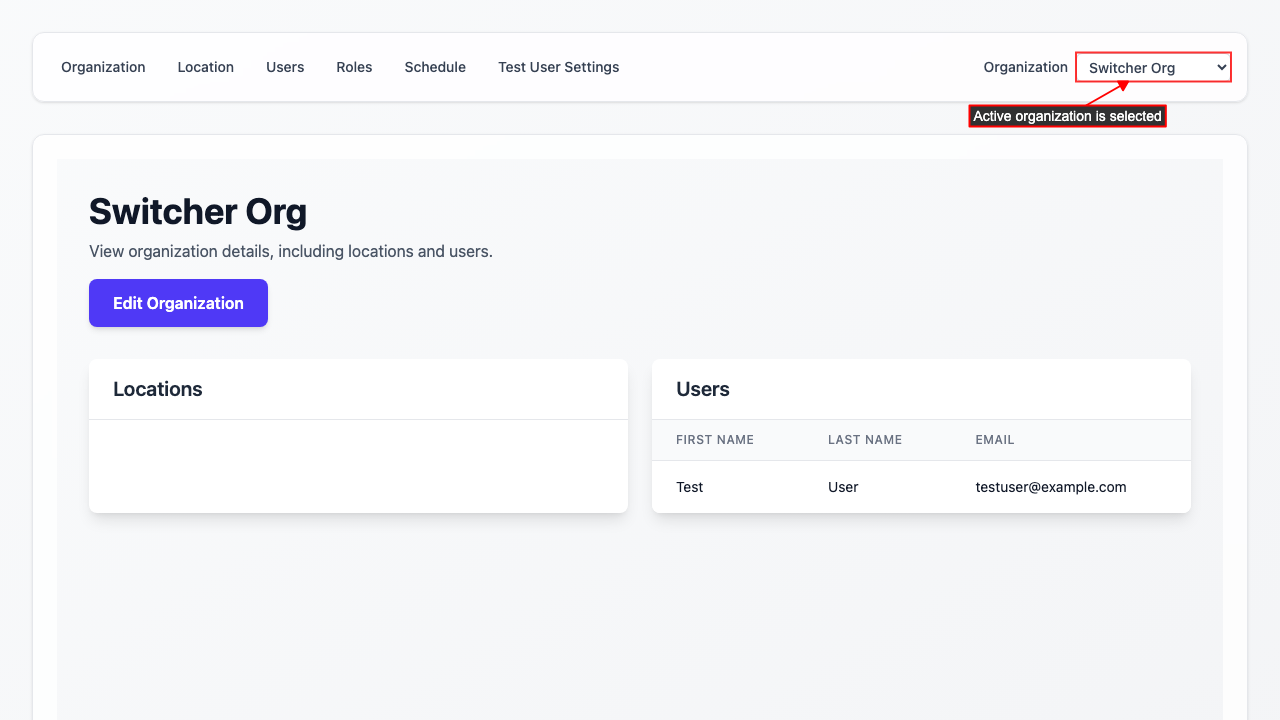
Task: Select the Locations panel header
Action: tap(158, 389)
